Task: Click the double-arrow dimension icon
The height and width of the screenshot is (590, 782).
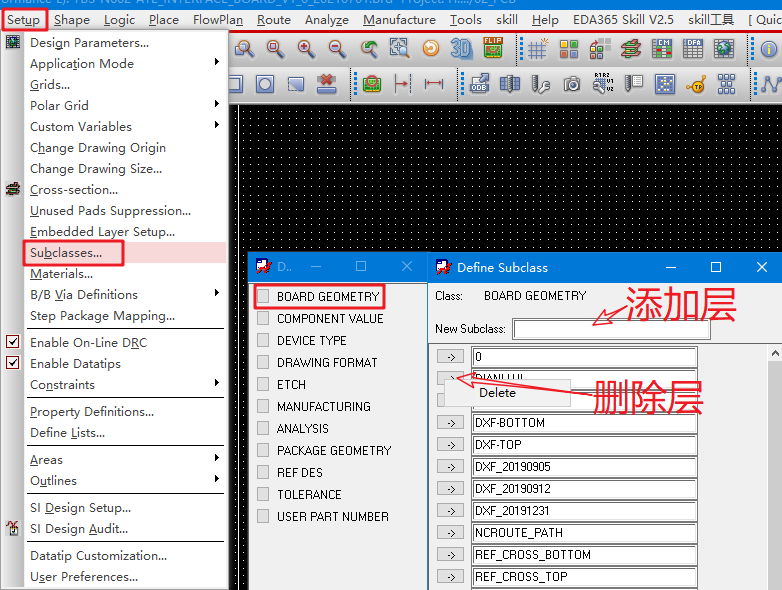Action: 434,84
